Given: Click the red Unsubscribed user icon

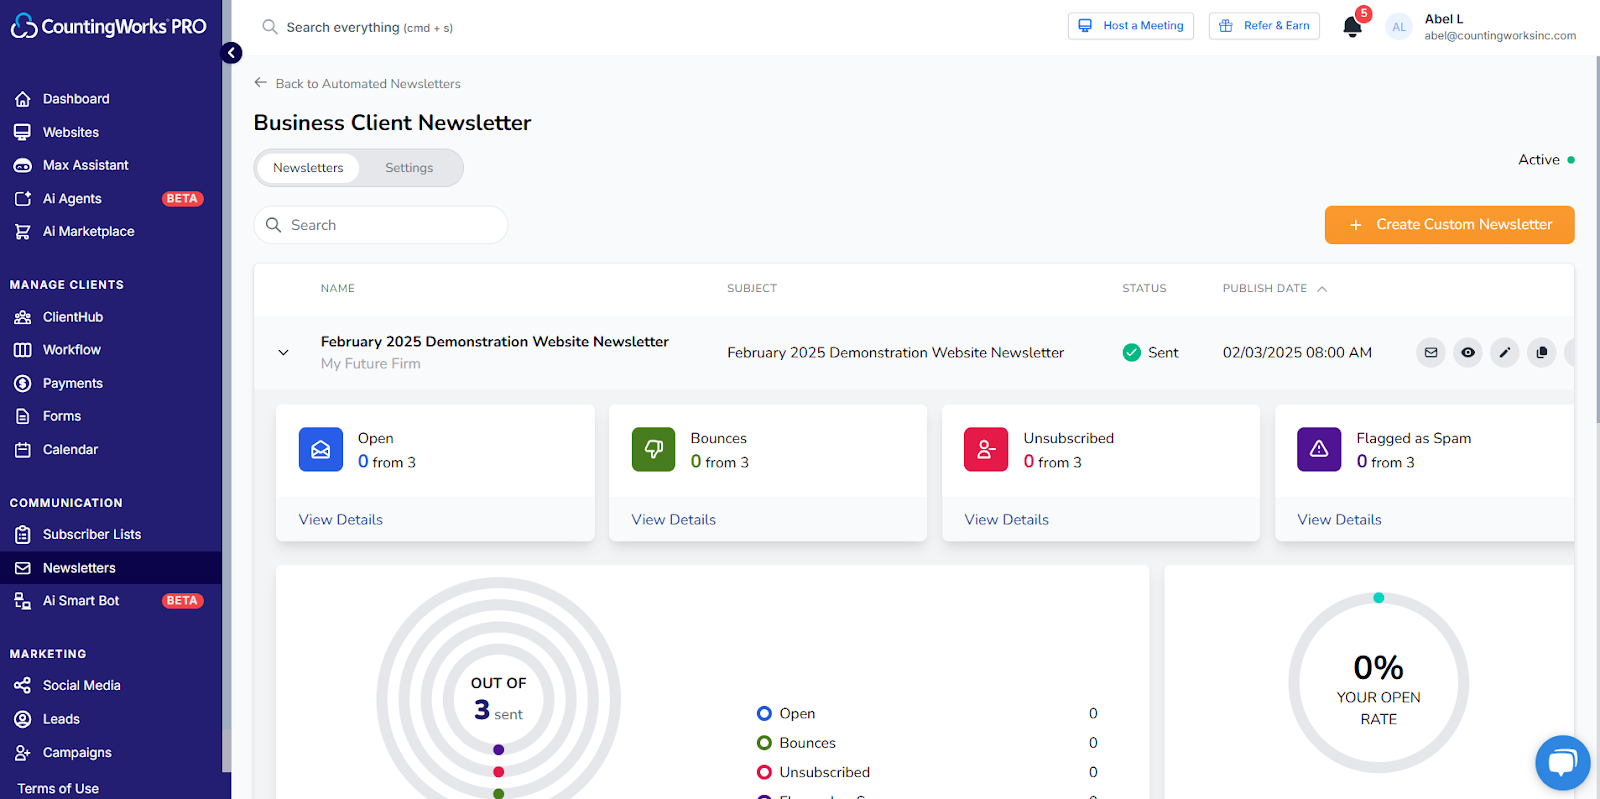Looking at the screenshot, I should [986, 449].
